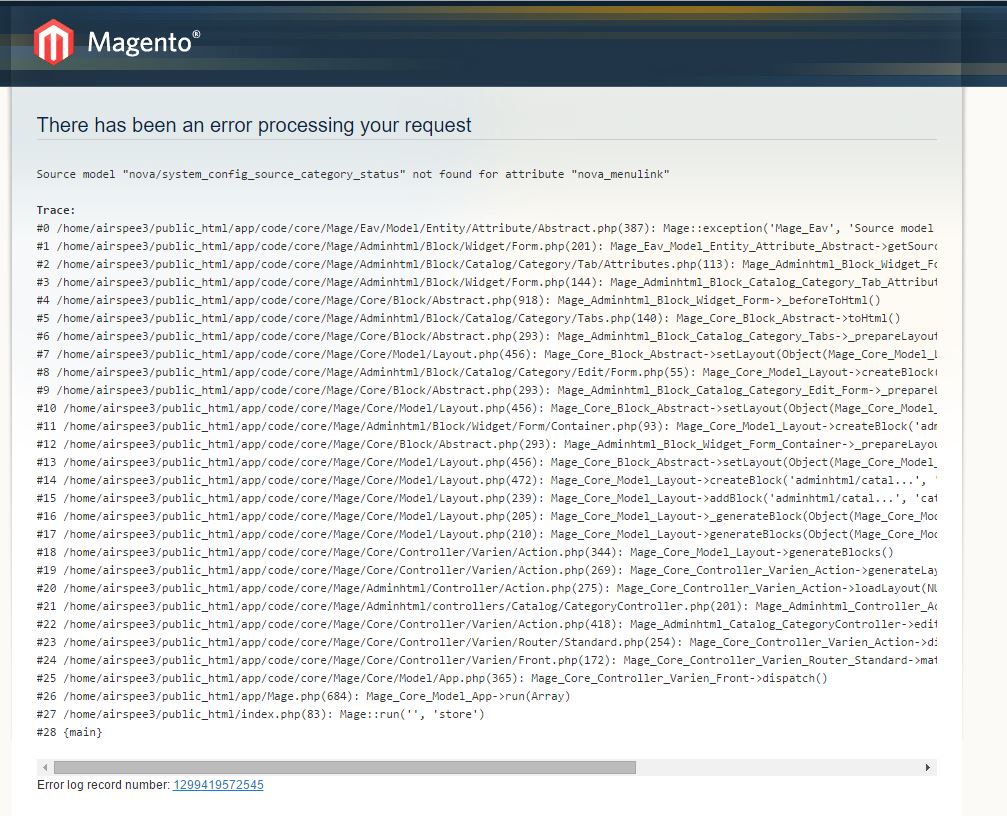The image size is (1007, 816).
Task: Click trace line #14 with Layout.php(472)
Action: point(480,480)
